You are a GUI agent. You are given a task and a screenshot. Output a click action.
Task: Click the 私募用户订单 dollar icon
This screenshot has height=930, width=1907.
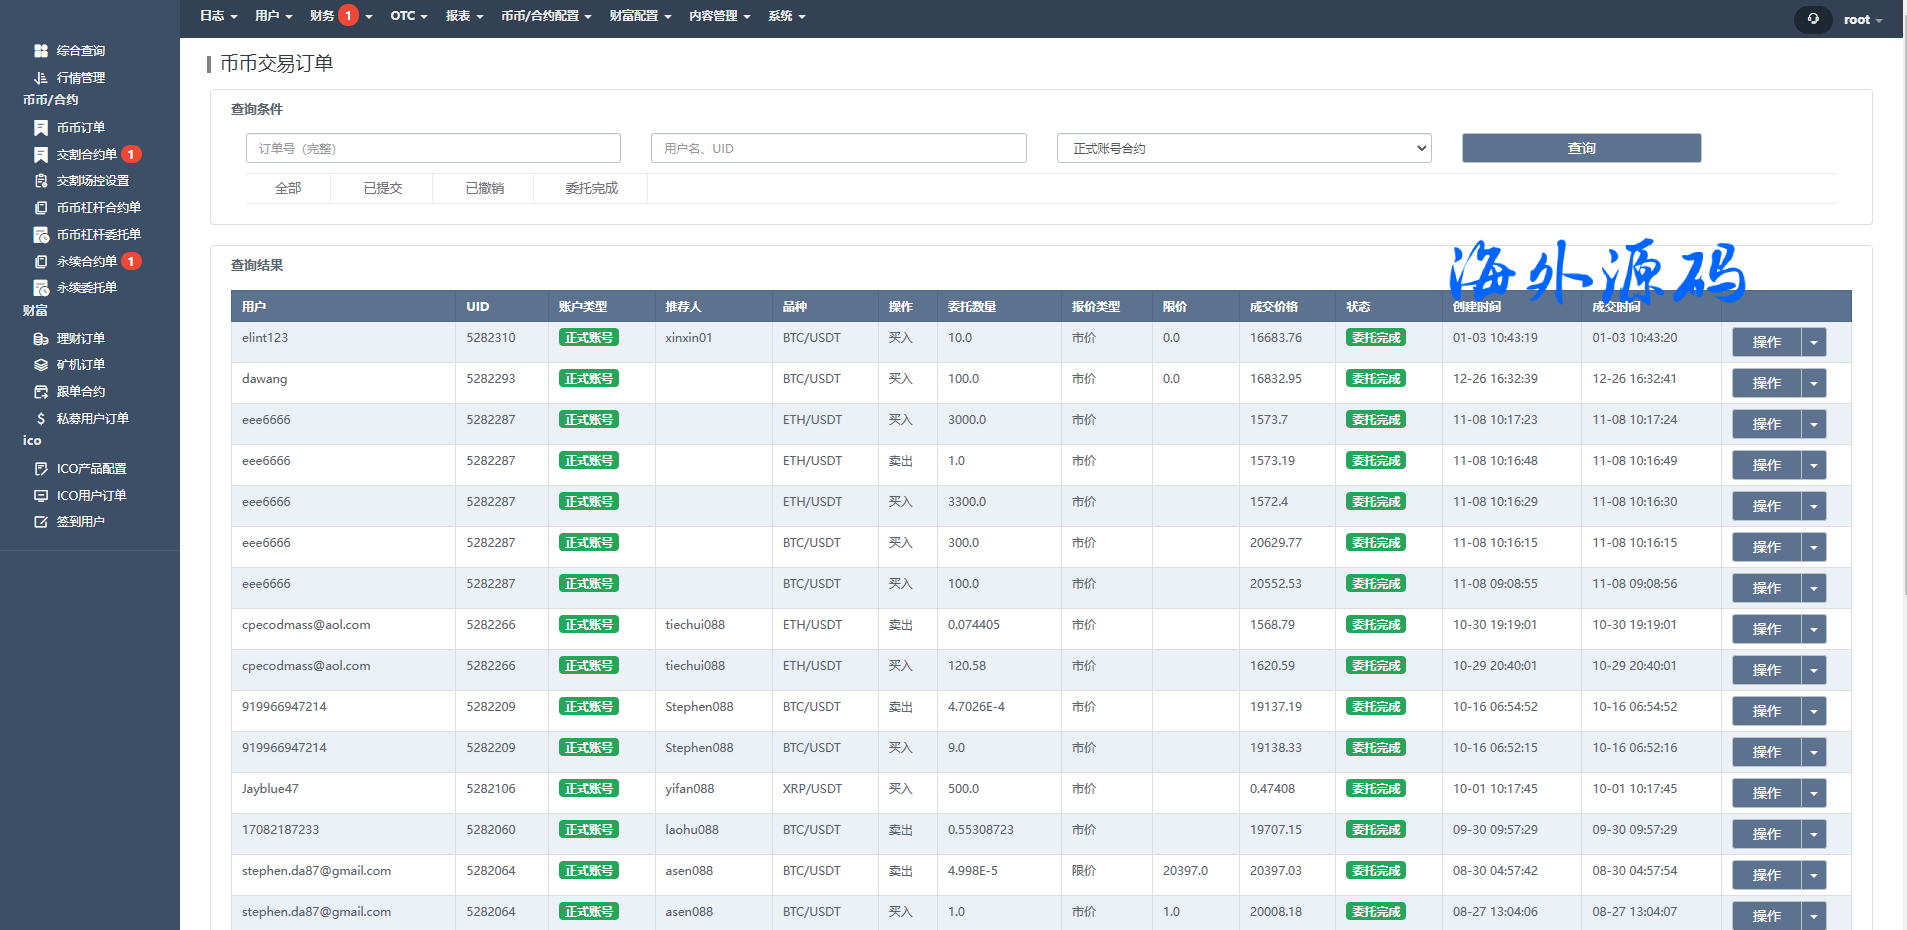(41, 419)
